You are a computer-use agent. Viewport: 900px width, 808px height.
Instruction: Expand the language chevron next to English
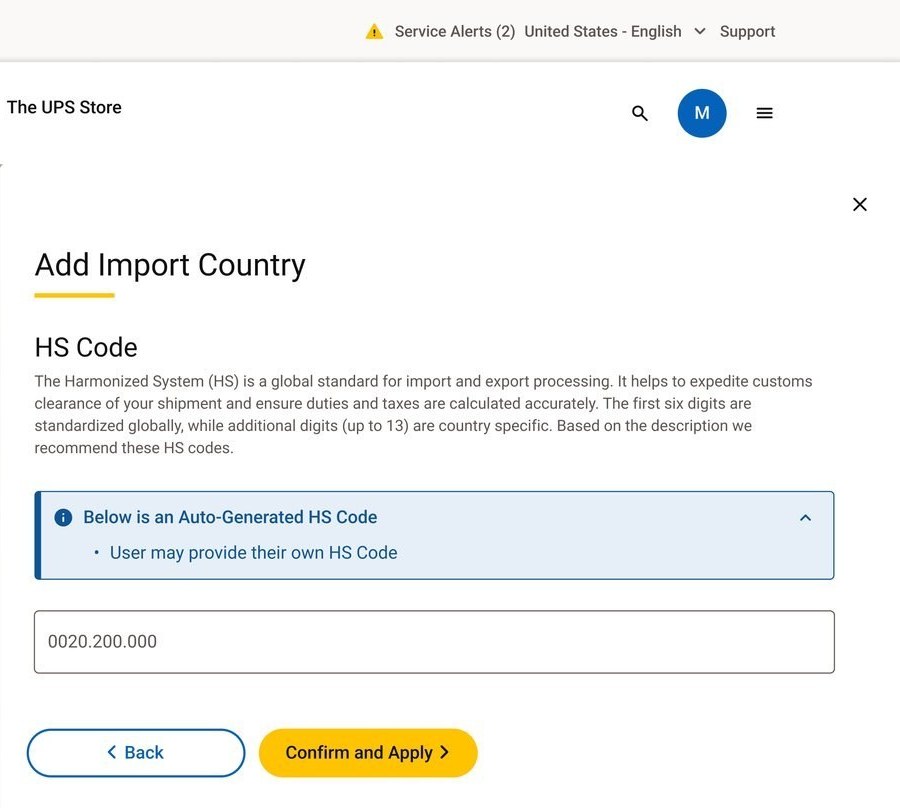700,31
